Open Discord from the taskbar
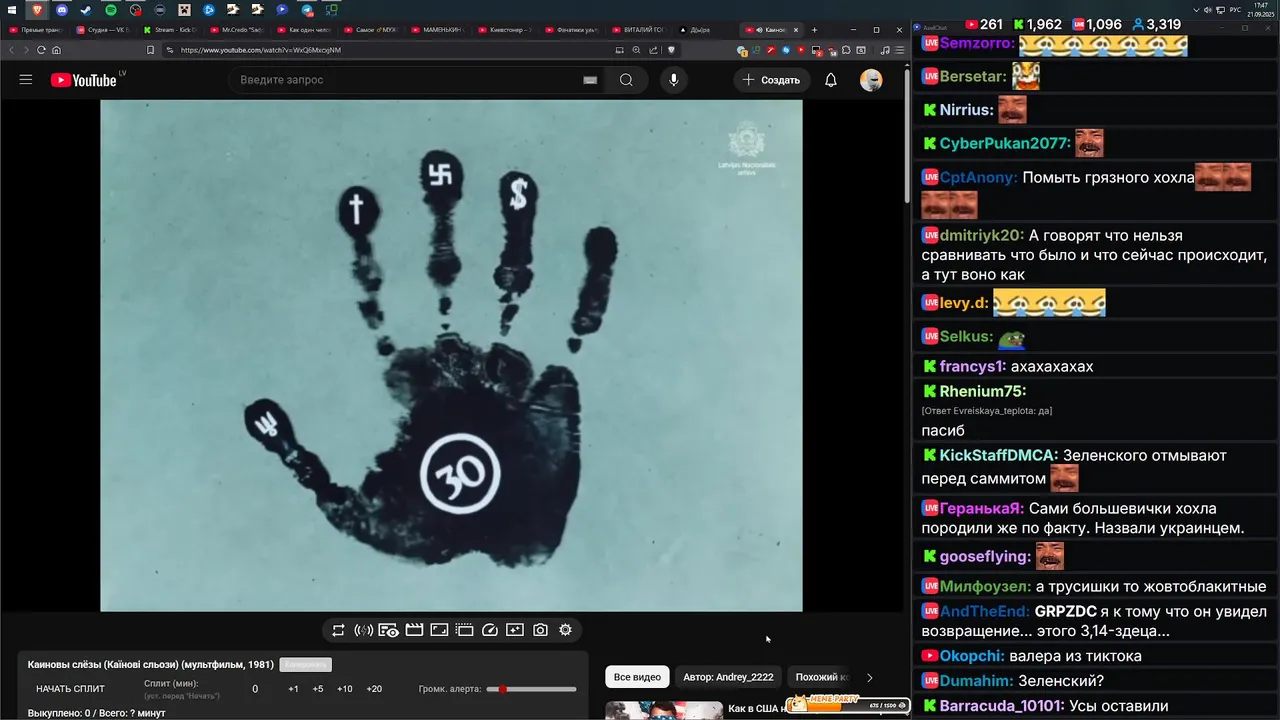This screenshot has height=720, width=1280. coord(61,10)
